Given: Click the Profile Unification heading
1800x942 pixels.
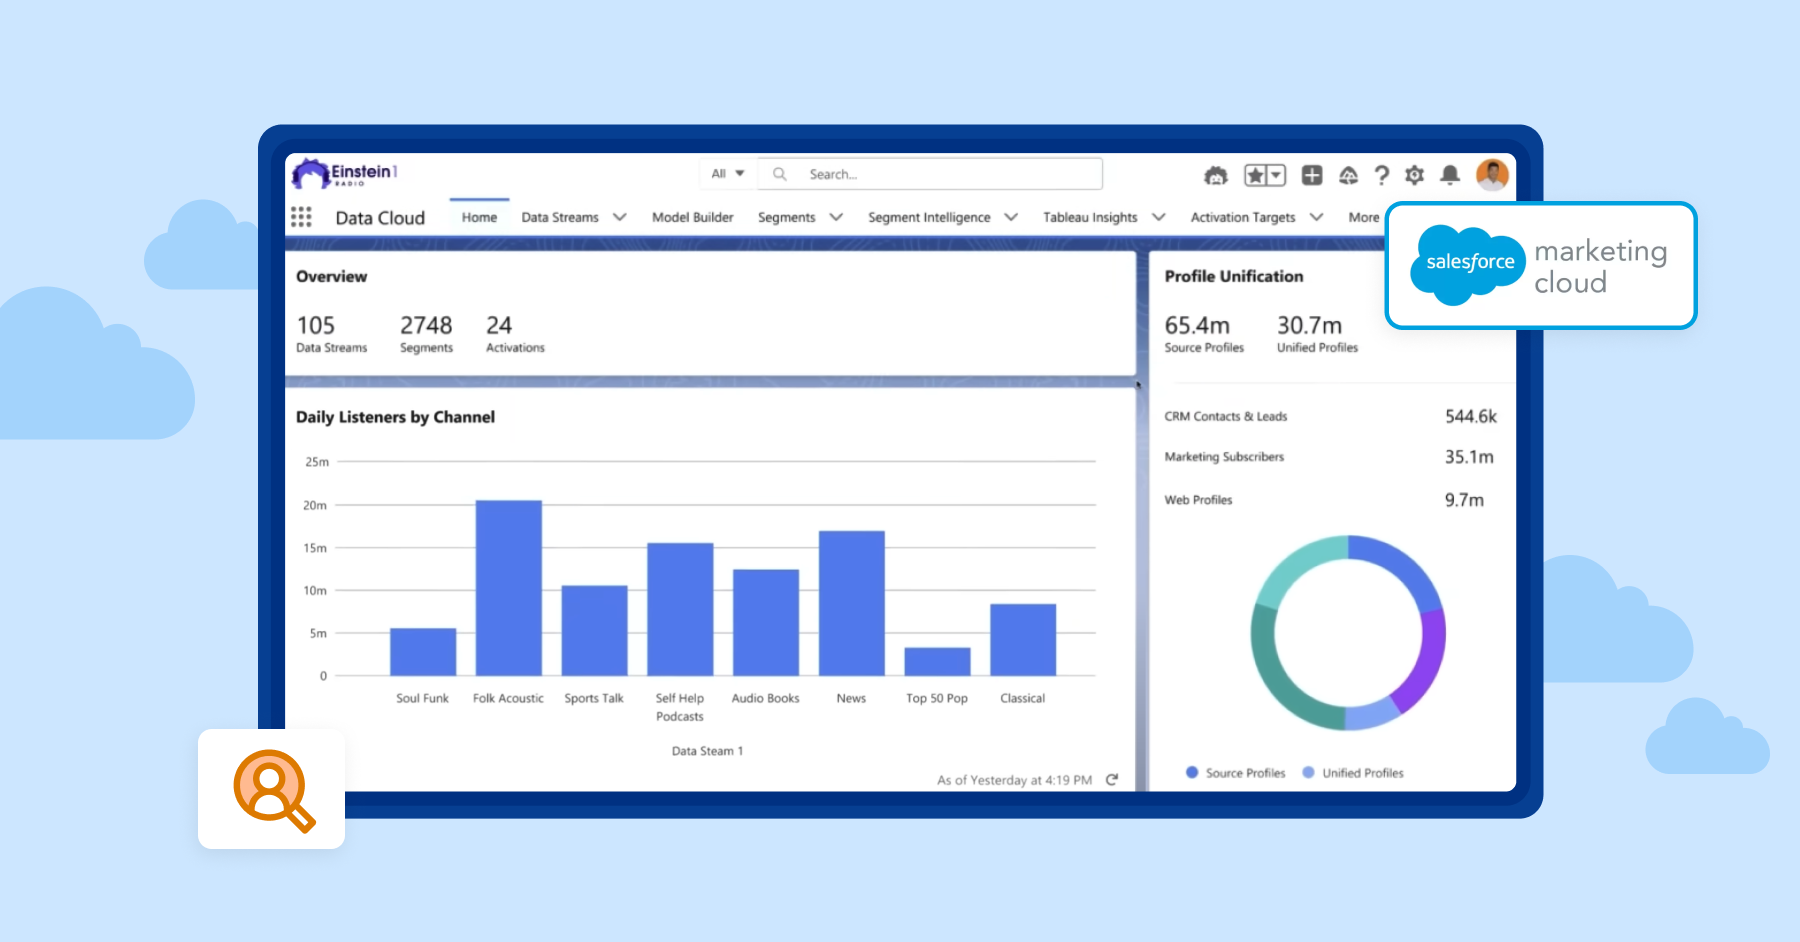Looking at the screenshot, I should (x=1234, y=276).
